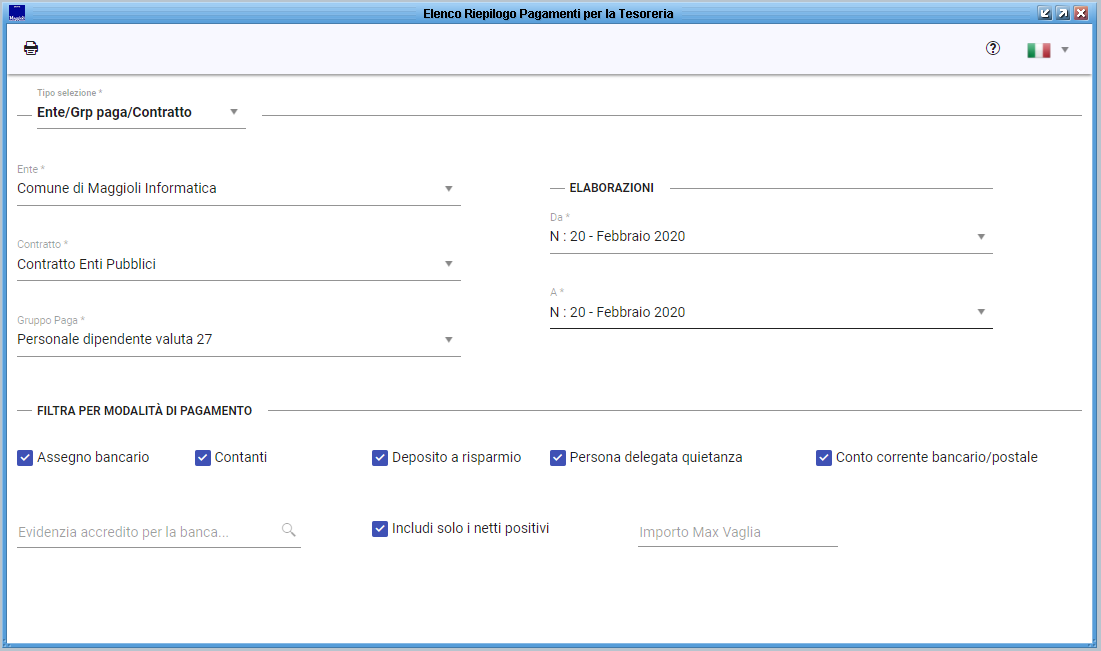Click FILTRA PER MODALITÀ DI PAGAMENTO heading
The height and width of the screenshot is (651, 1101).
point(145,411)
